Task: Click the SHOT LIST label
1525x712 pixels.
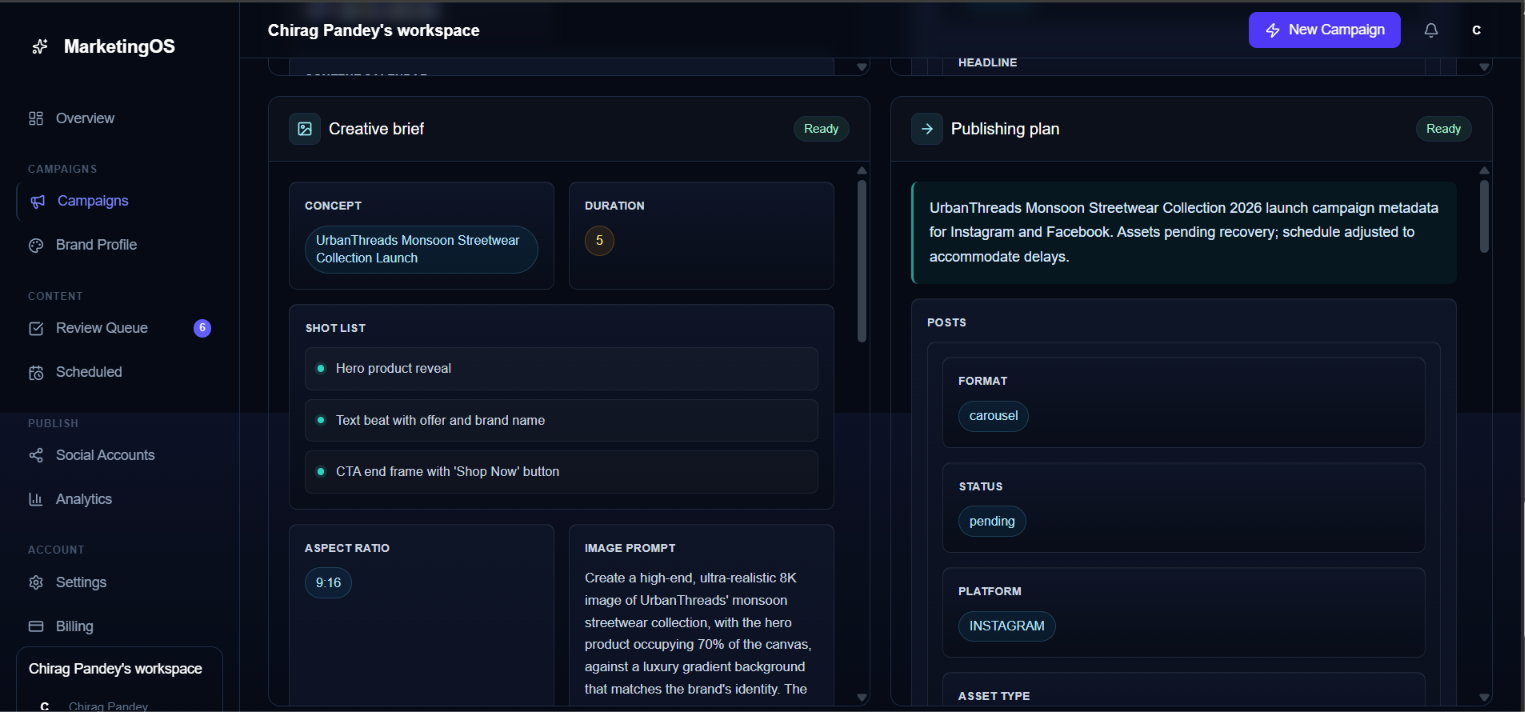Action: click(335, 328)
